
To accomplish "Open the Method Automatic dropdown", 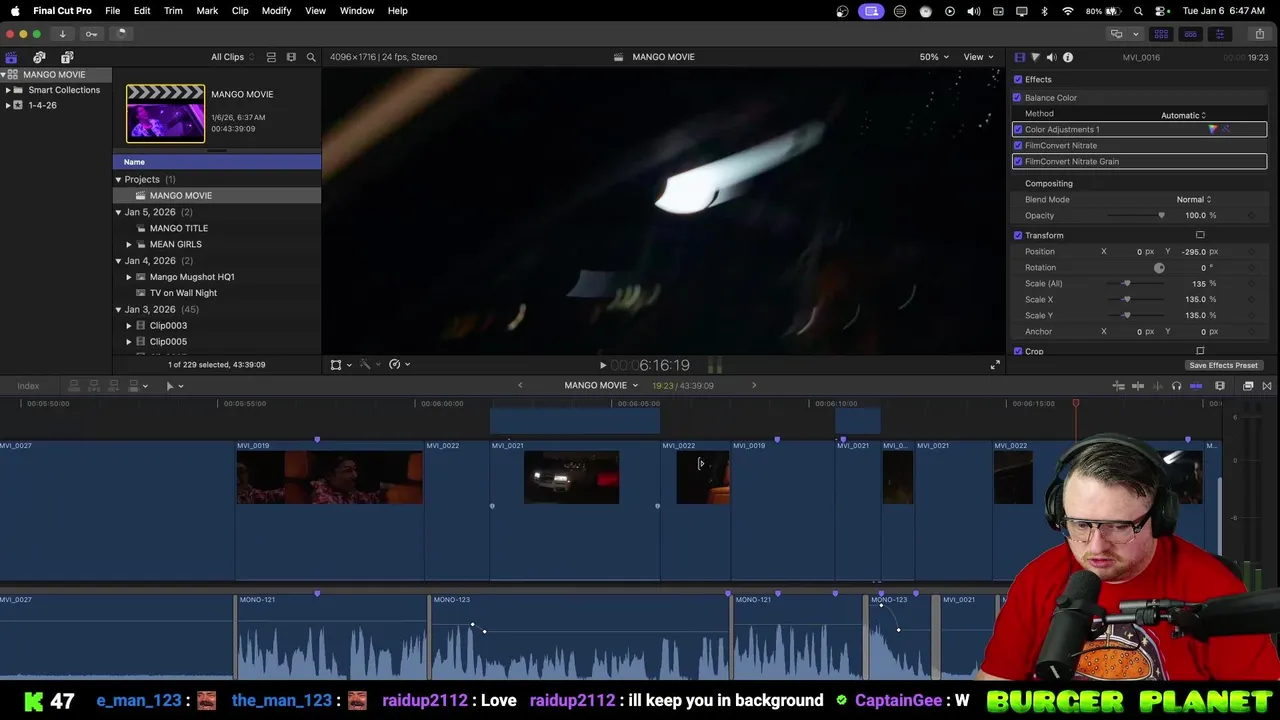I will (x=1183, y=115).
